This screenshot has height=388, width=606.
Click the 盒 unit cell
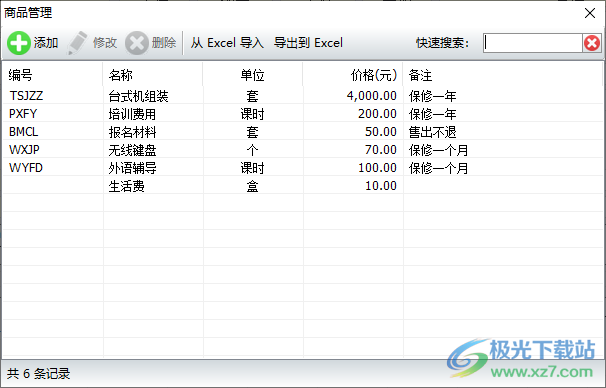(x=252, y=186)
